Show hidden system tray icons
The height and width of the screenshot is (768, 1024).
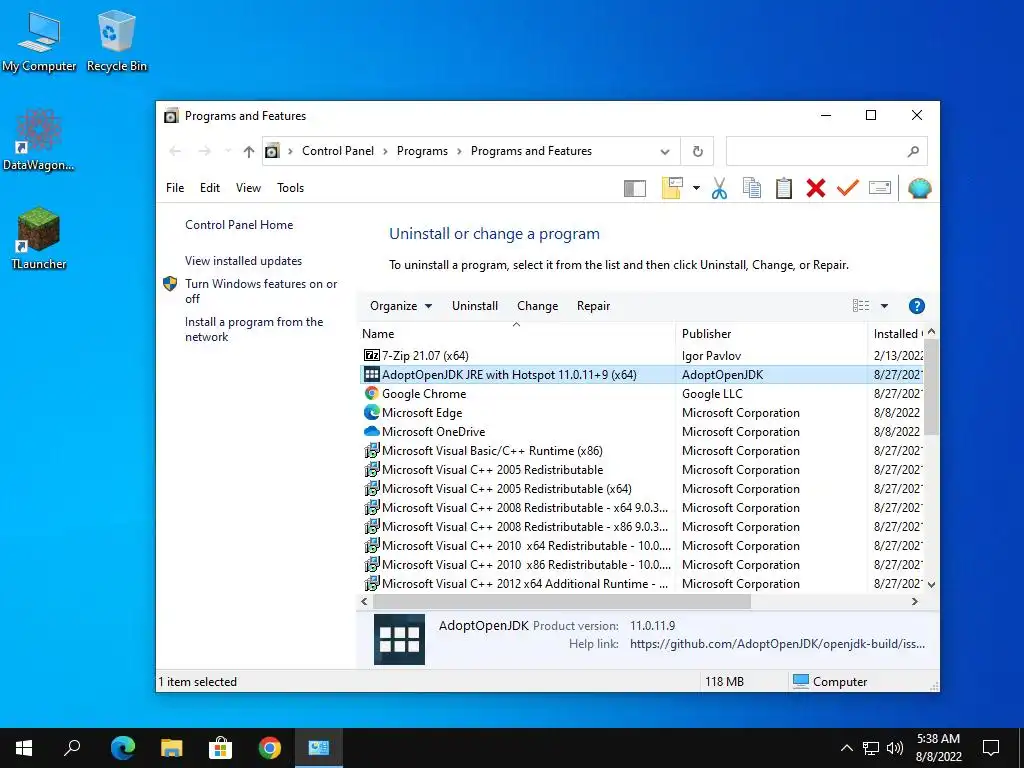point(846,748)
